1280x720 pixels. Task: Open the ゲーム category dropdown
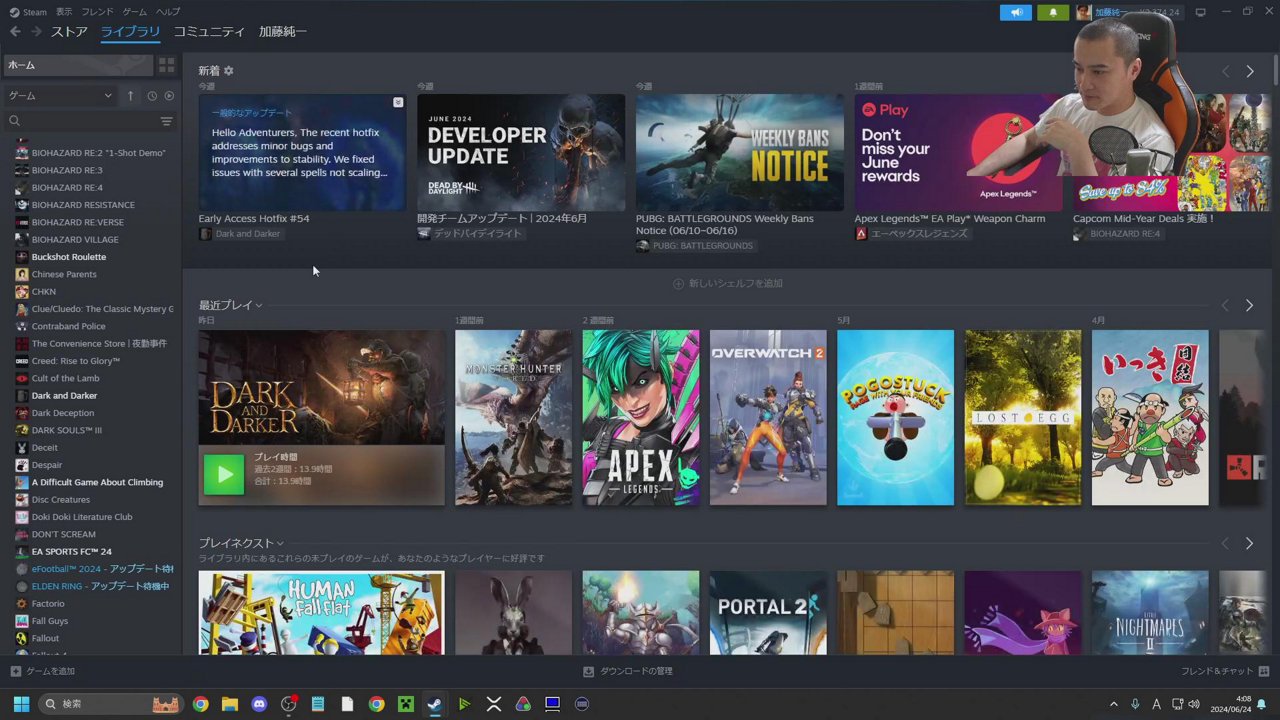60,96
